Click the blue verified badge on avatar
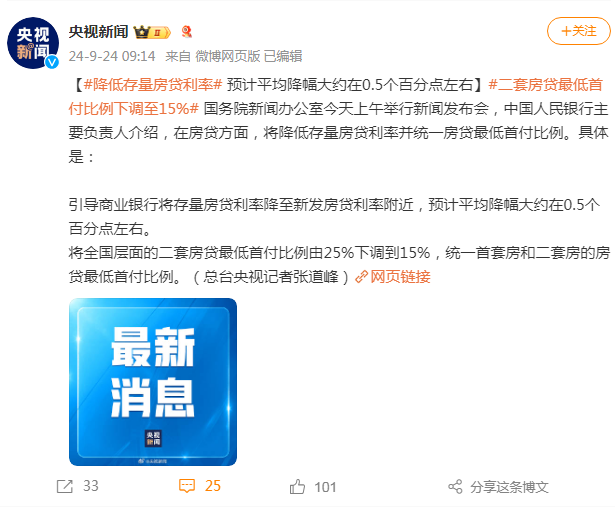Viewport: 615px width, 512px height. point(52,62)
